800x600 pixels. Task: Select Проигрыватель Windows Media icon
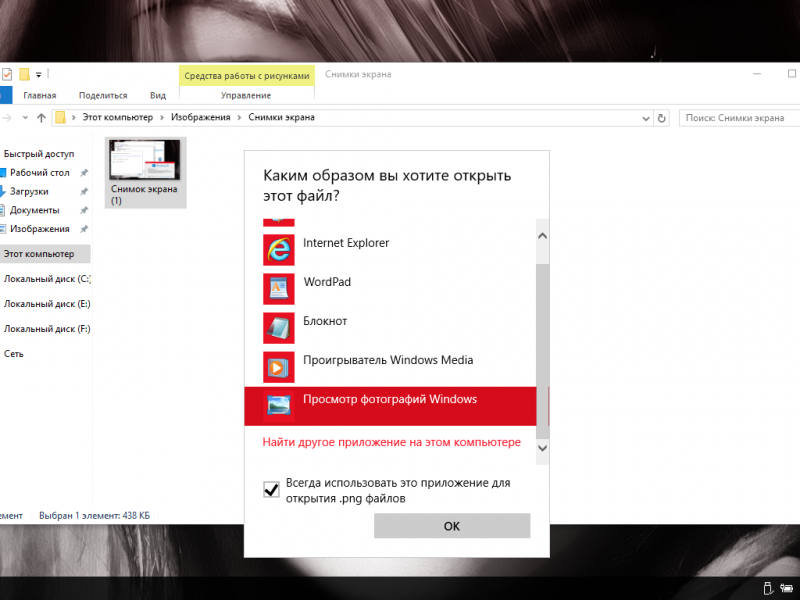[x=279, y=367]
